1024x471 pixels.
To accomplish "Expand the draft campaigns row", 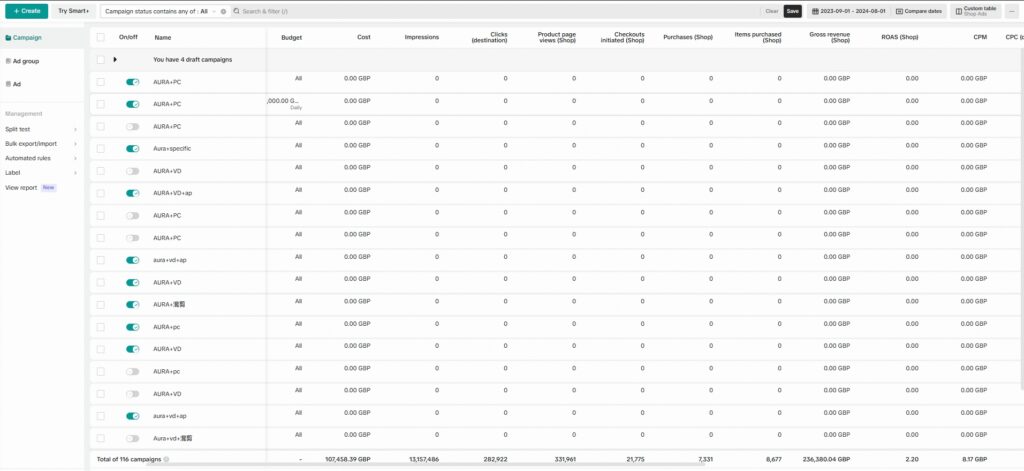I will pos(115,60).
